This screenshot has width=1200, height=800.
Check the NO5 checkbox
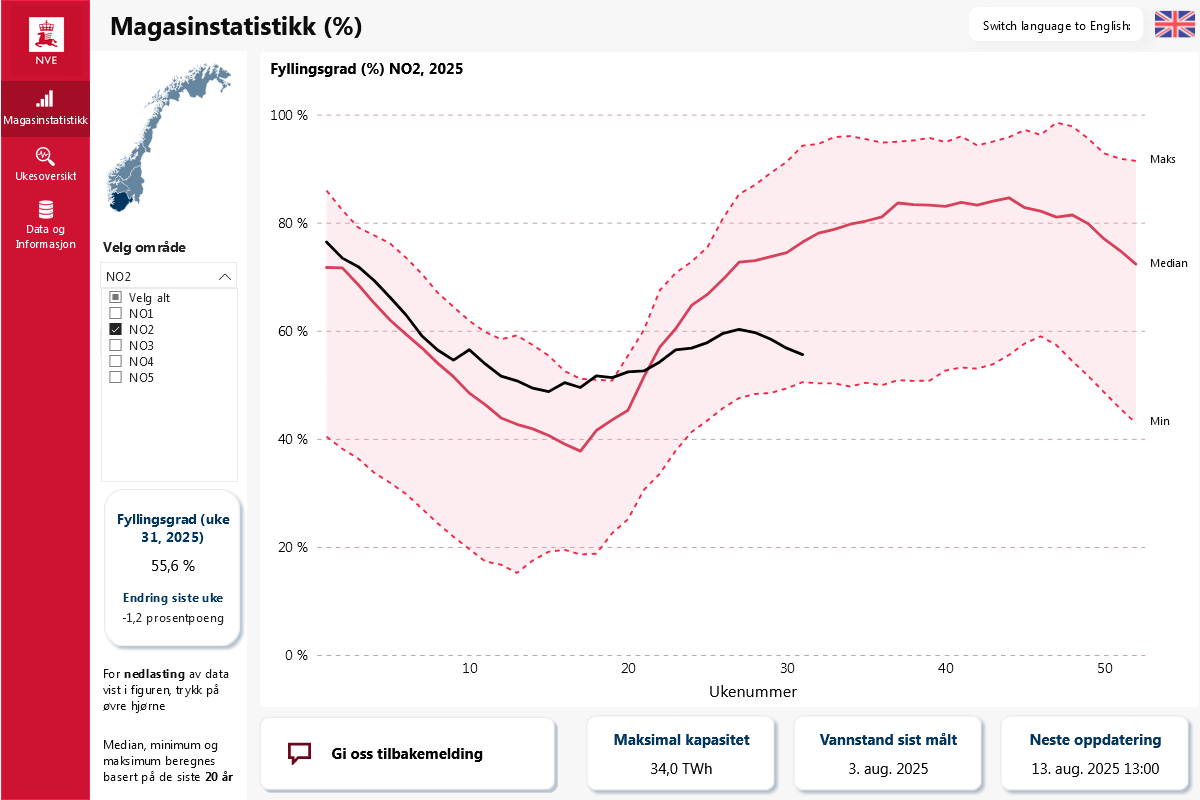(x=115, y=378)
